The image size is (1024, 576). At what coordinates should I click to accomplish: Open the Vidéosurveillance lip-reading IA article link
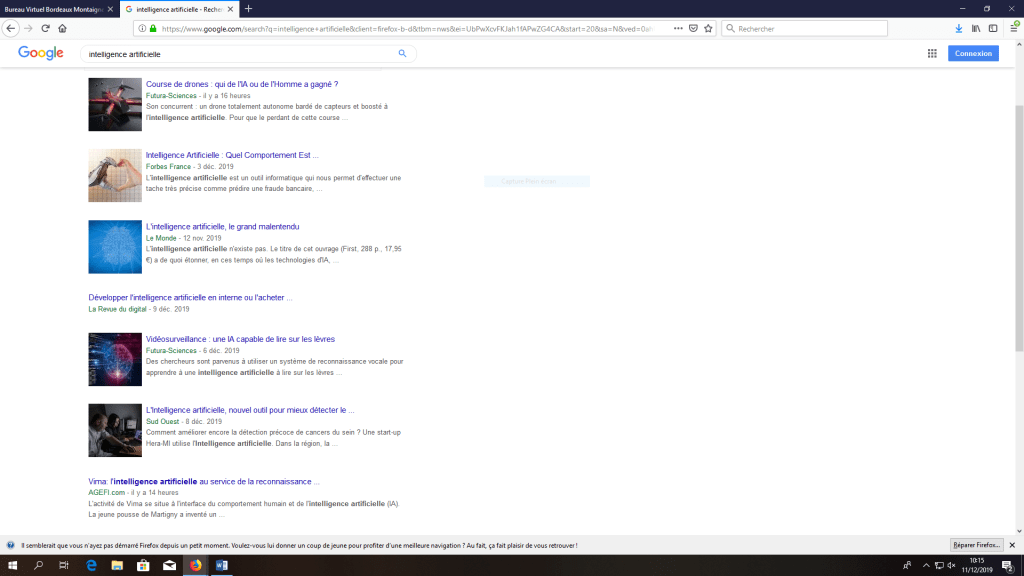(x=240, y=339)
